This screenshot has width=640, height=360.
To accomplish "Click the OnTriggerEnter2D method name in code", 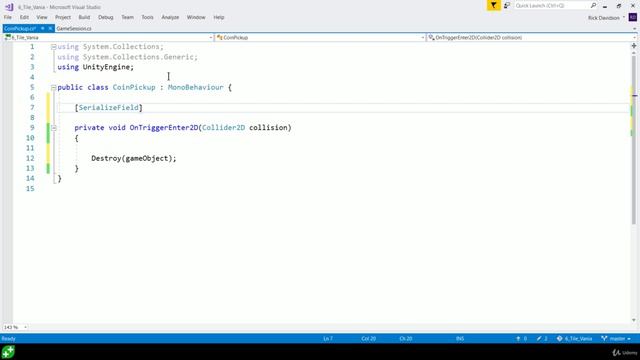I will click(164, 128).
